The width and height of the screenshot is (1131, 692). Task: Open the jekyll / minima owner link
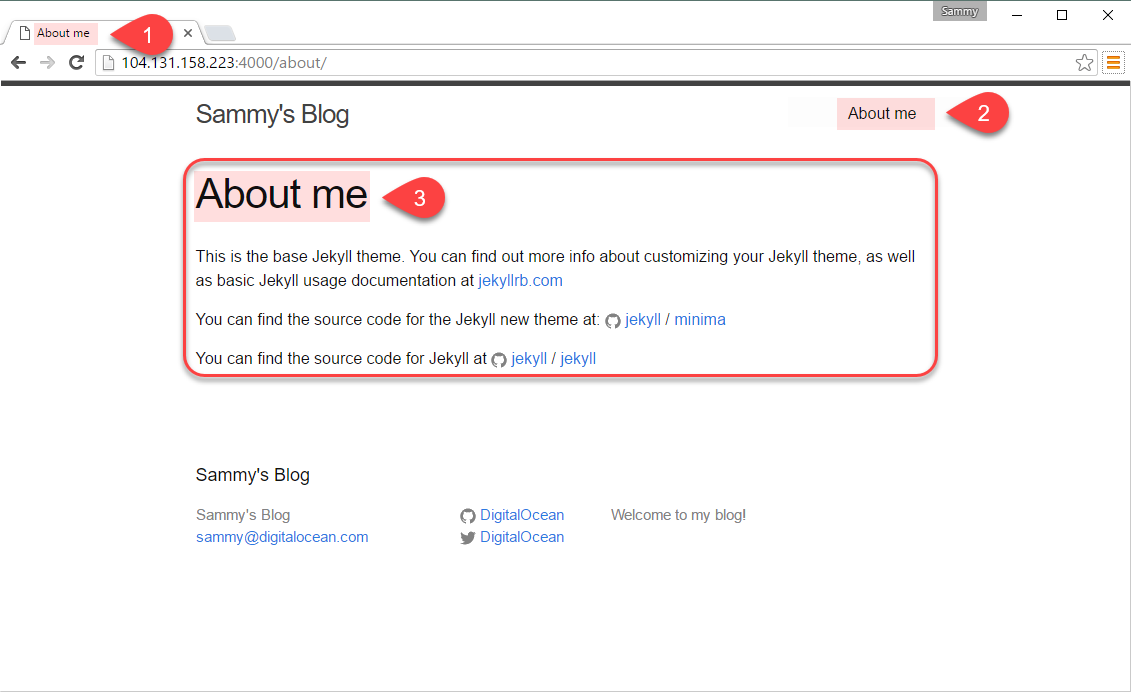point(643,320)
